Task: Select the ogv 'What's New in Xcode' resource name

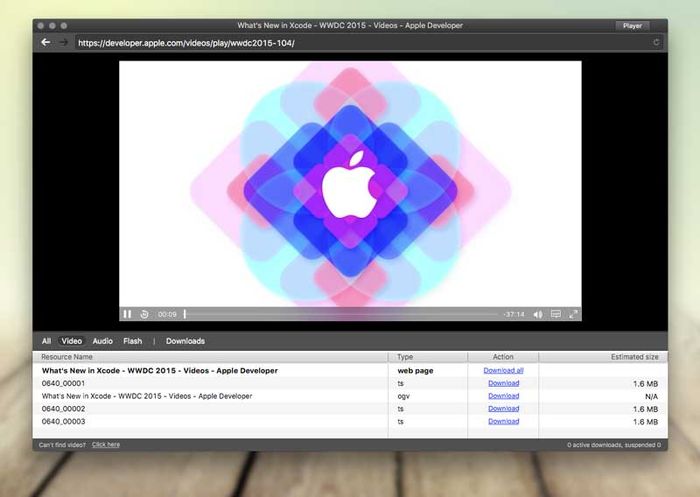Action: pyautogui.click(x=147, y=396)
